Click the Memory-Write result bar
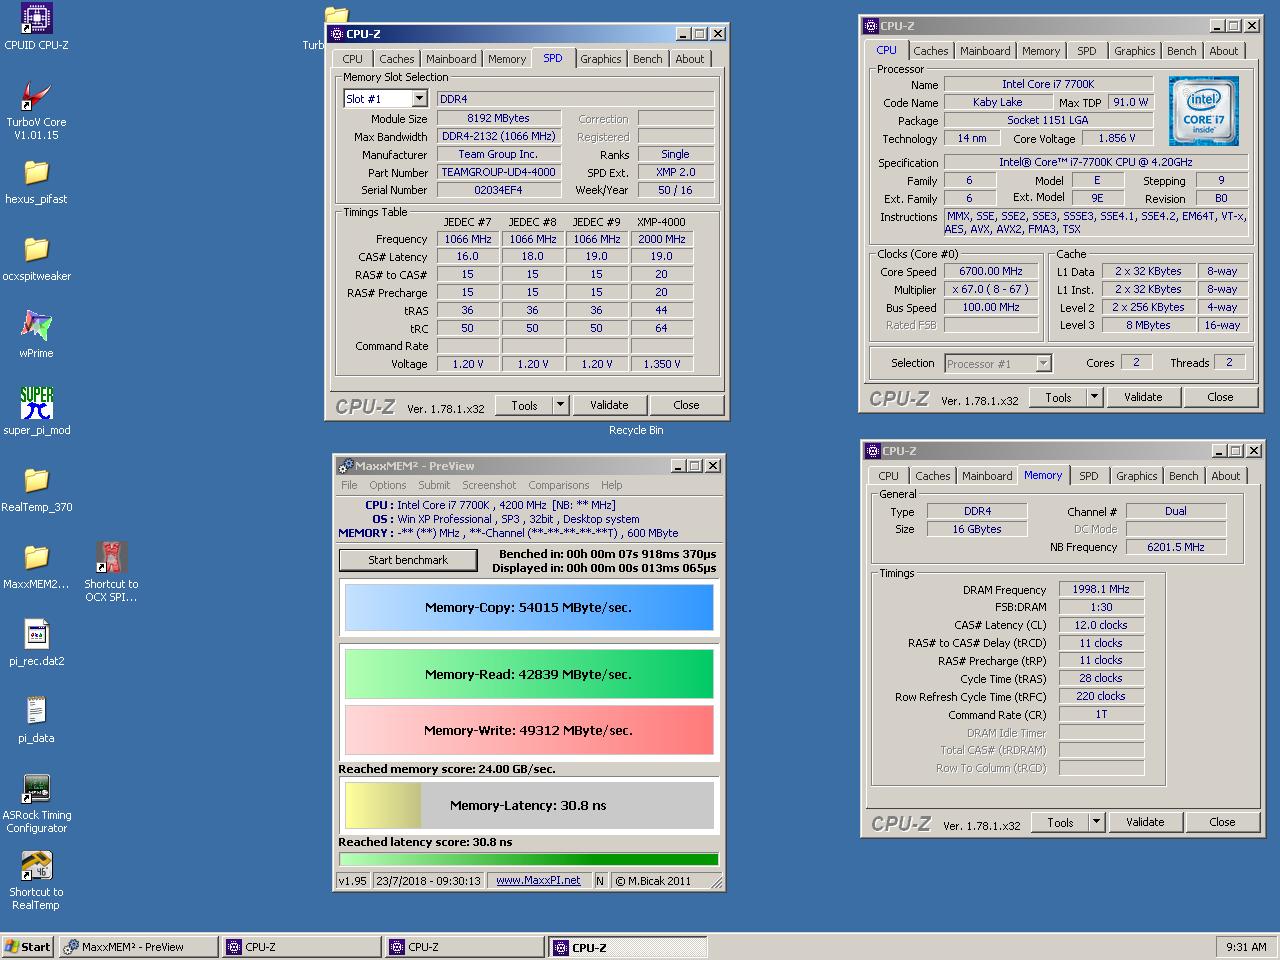 529,730
